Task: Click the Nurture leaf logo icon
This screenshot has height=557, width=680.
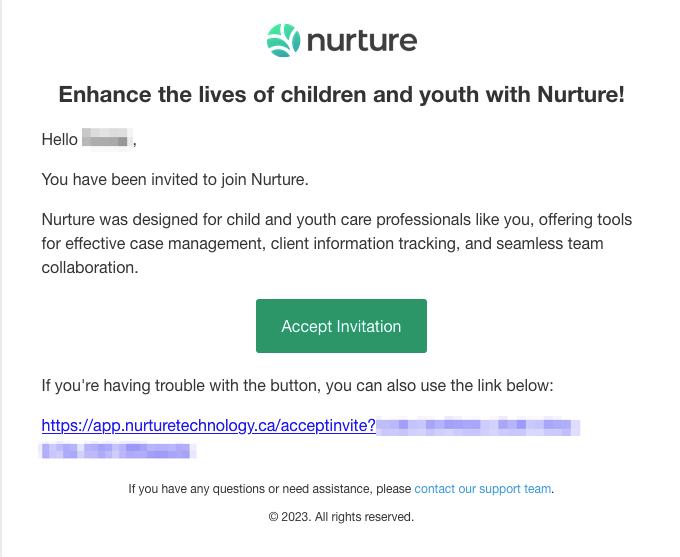Action: (x=283, y=41)
